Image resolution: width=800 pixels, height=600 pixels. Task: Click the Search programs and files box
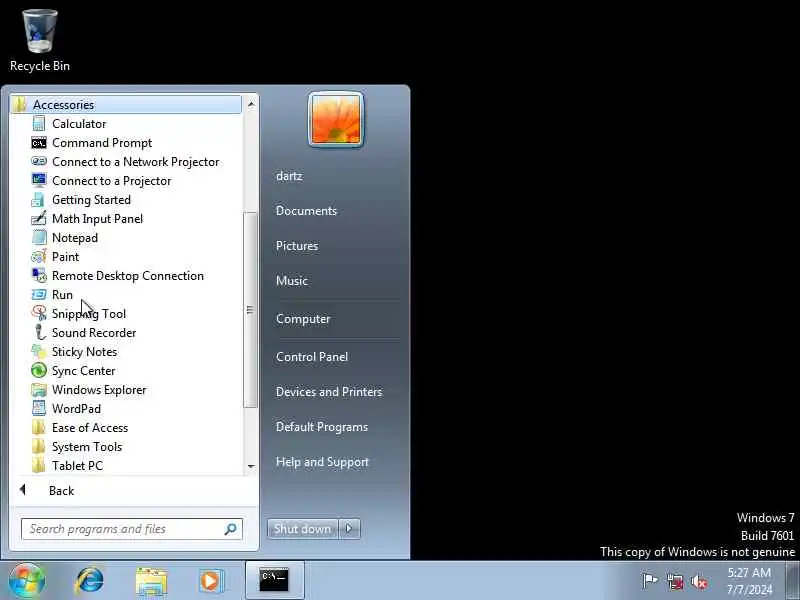pyautogui.click(x=132, y=529)
